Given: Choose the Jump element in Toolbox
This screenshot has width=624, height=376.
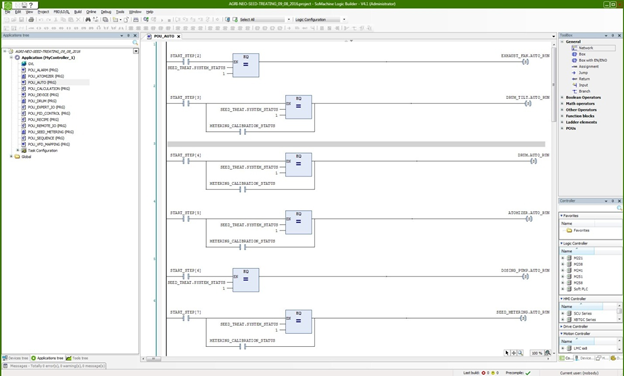Looking at the screenshot, I should point(580,73).
